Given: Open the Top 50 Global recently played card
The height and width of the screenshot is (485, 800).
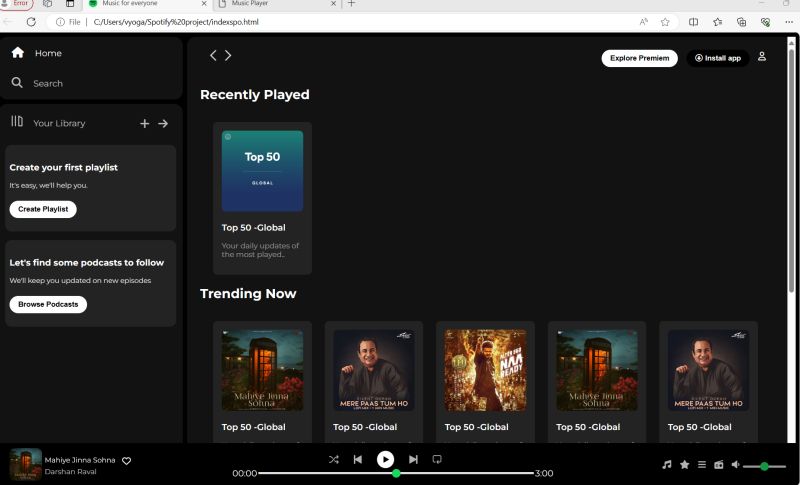Looking at the screenshot, I should pyautogui.click(x=262, y=198).
